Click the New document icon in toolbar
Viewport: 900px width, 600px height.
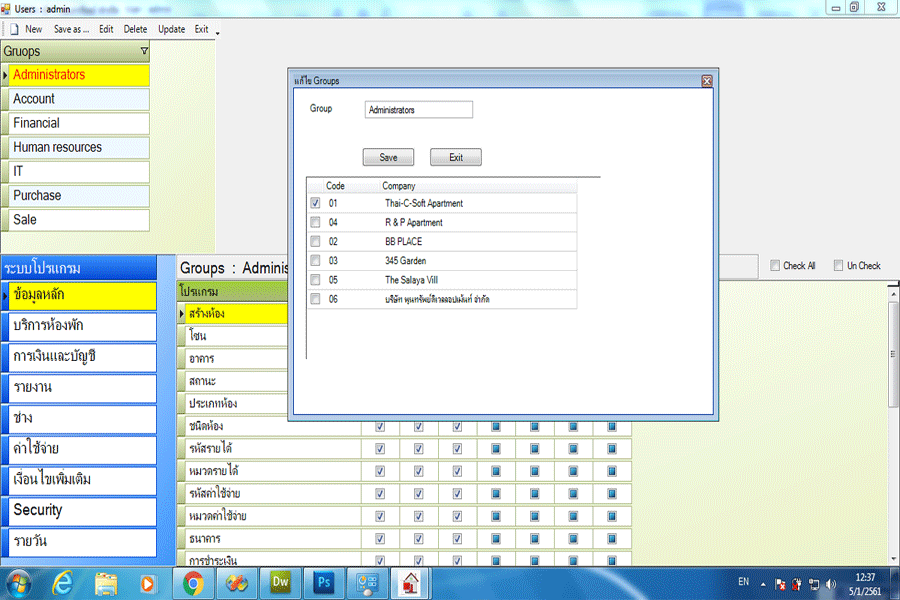coord(14,29)
